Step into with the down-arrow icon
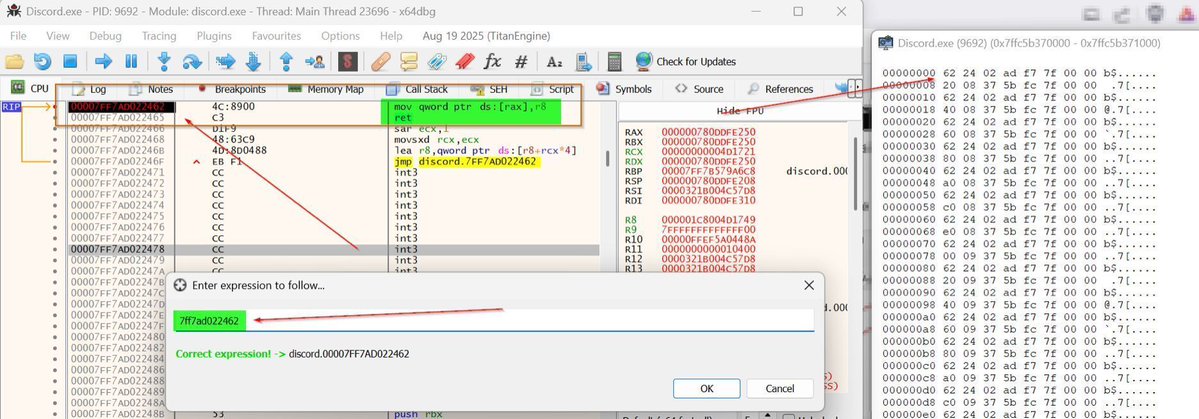 click(163, 61)
